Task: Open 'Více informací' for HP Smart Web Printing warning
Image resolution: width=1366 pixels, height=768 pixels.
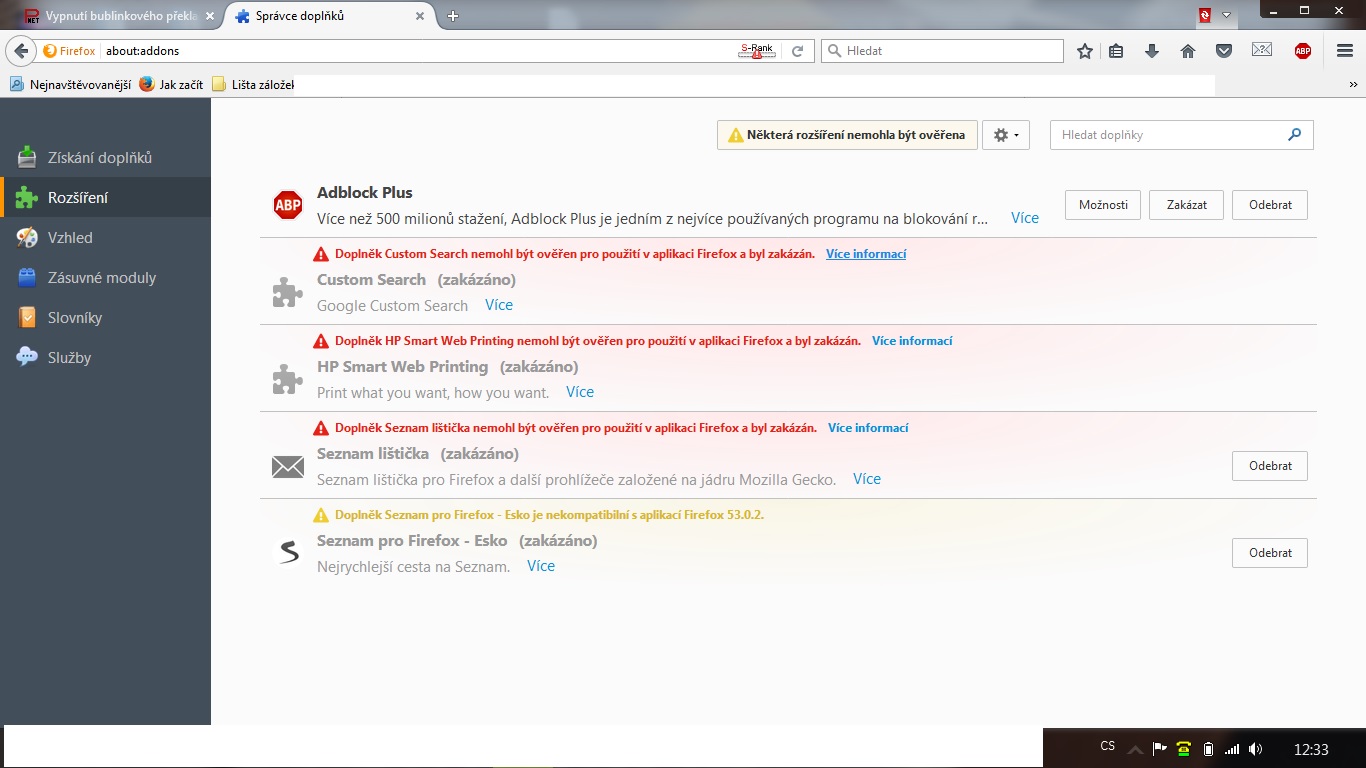Action: pyautogui.click(x=912, y=341)
